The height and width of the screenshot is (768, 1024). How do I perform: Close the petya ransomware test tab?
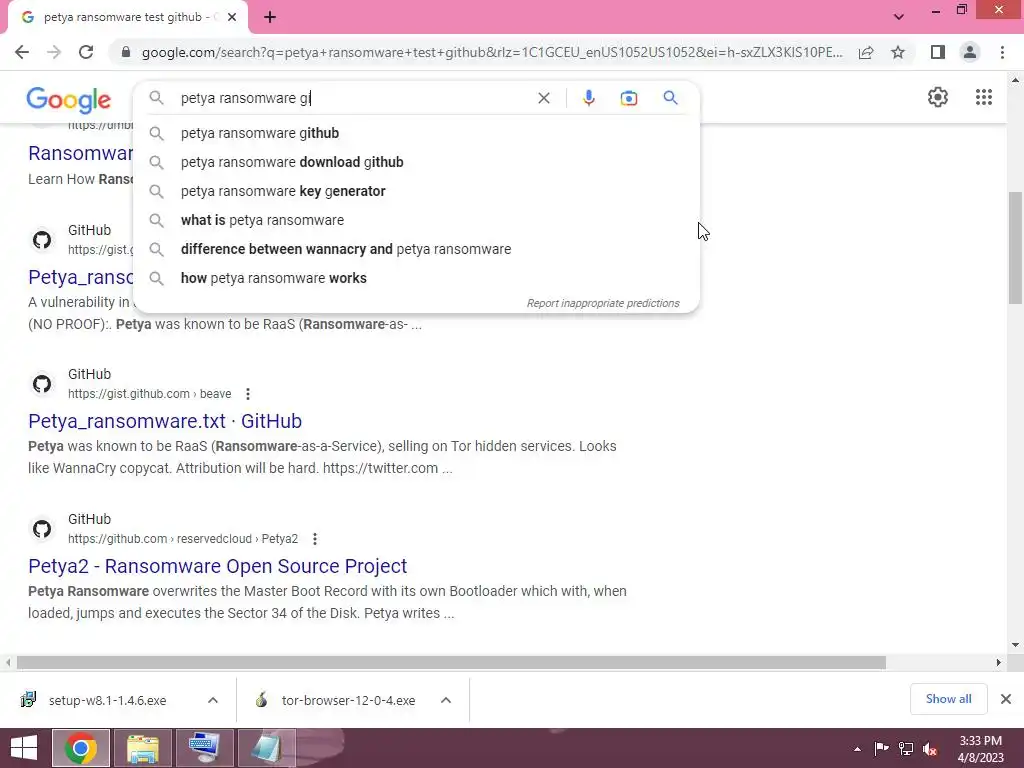coord(232,17)
